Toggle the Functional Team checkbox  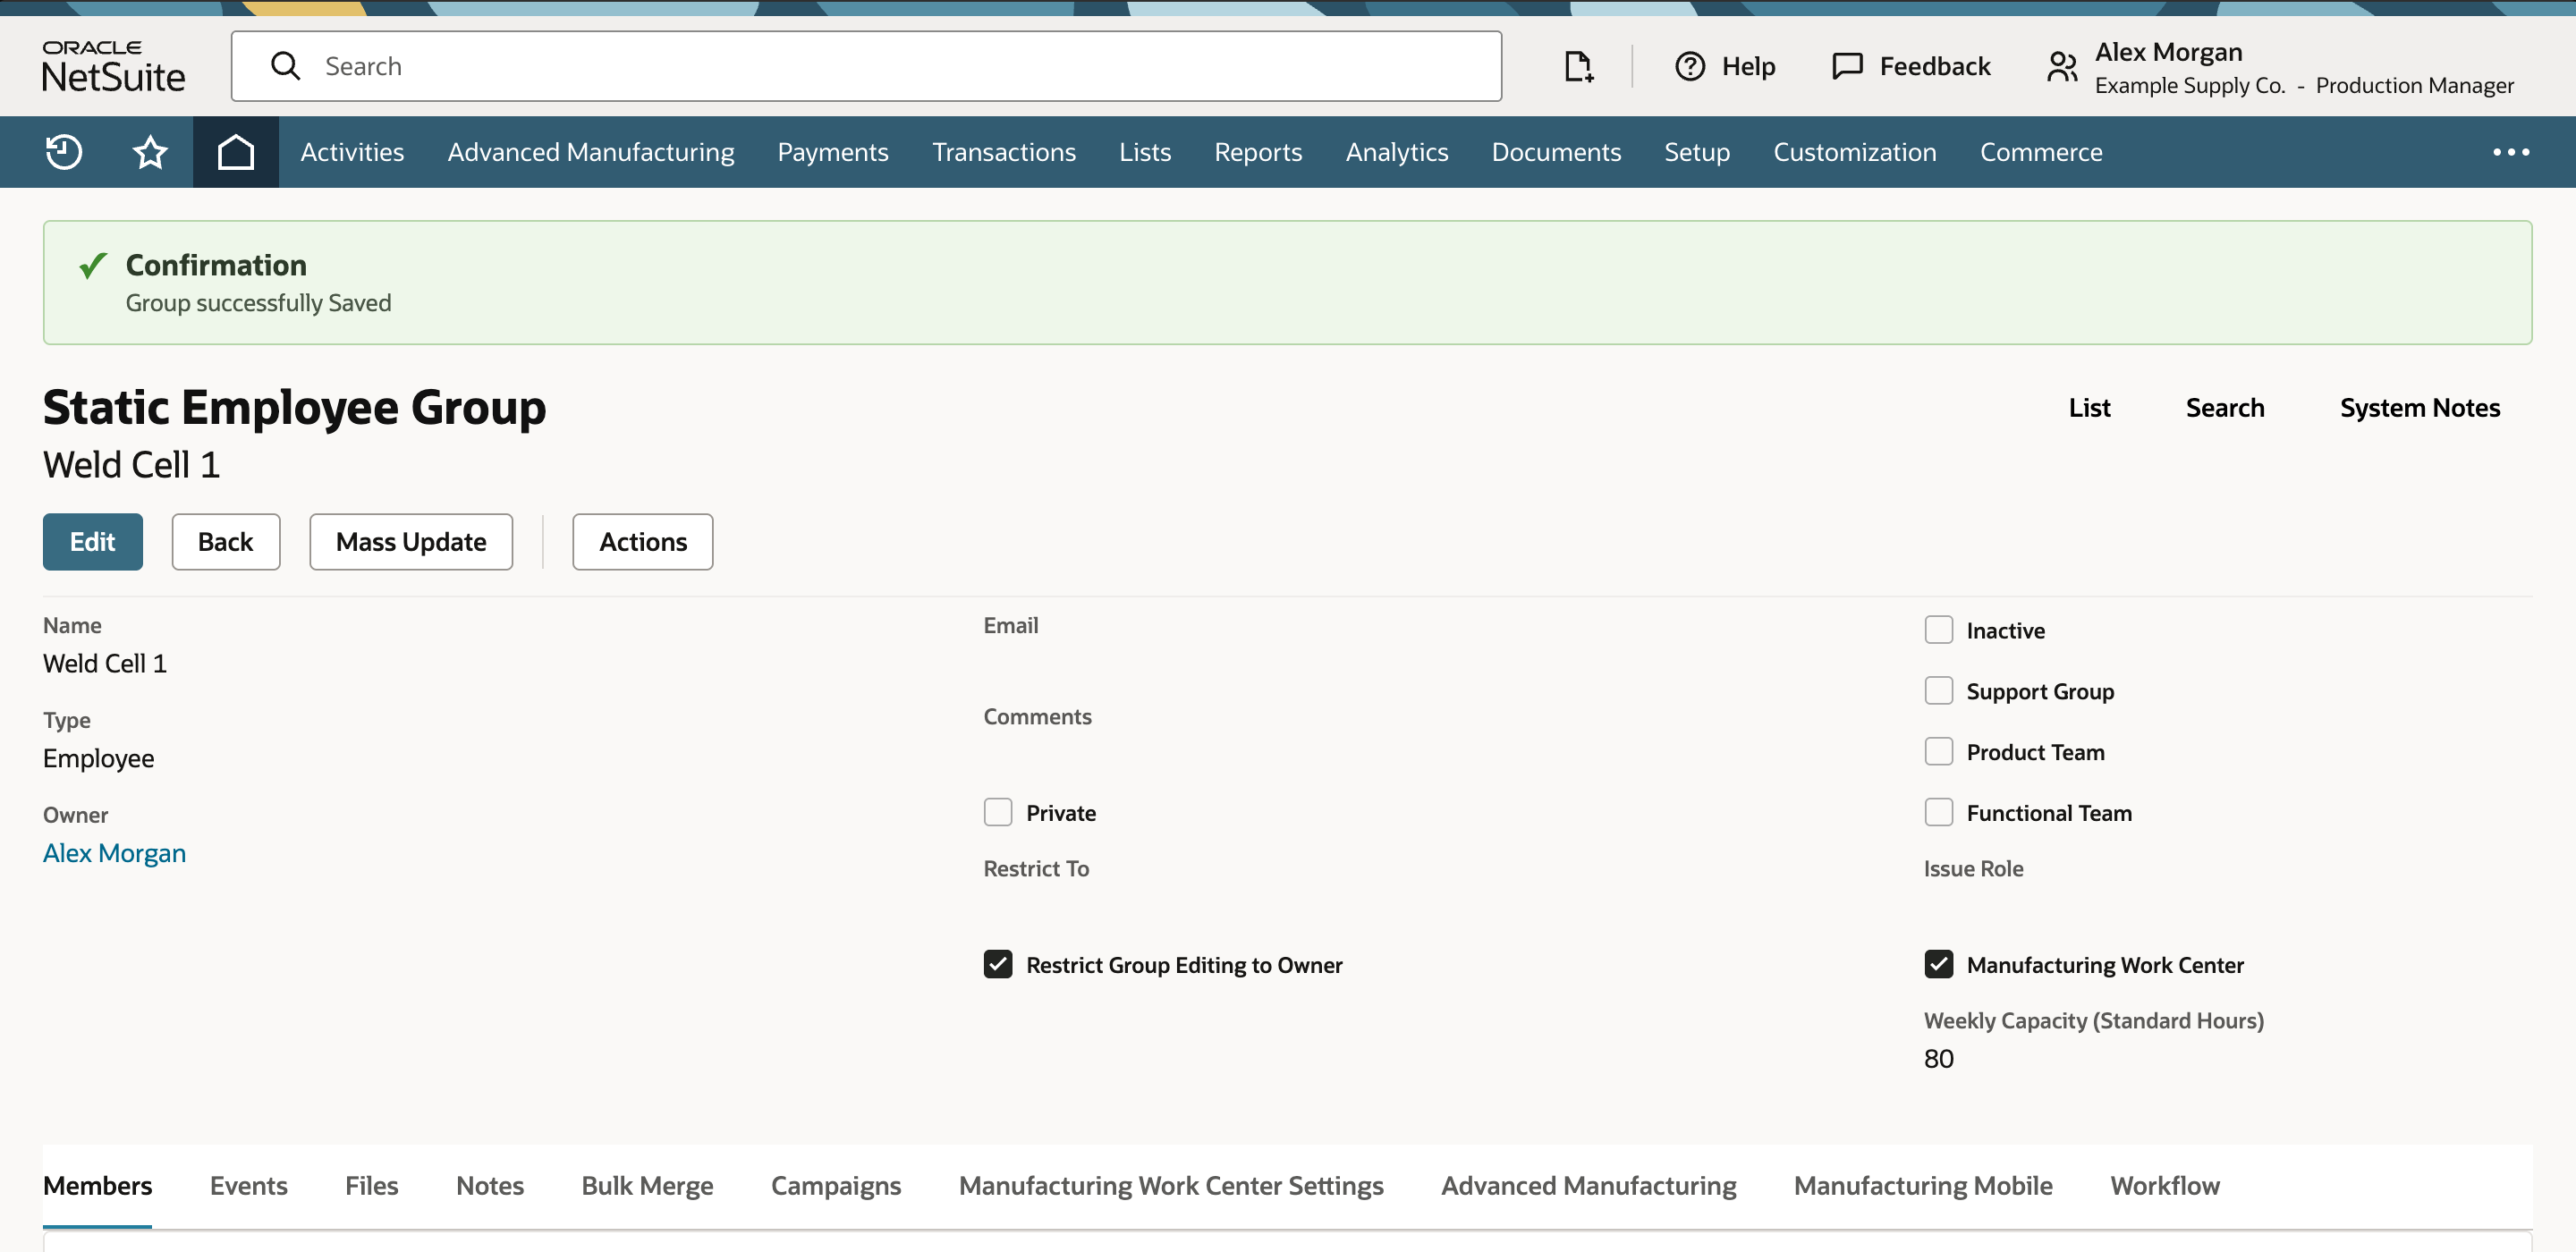pos(1938,812)
